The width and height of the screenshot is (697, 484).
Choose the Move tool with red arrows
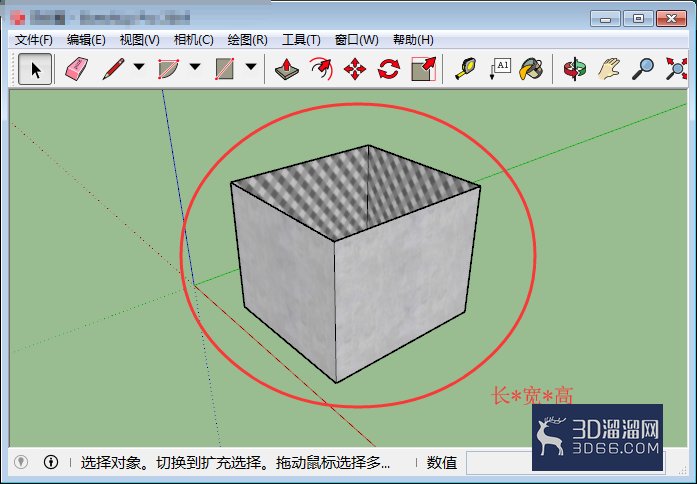pos(355,69)
